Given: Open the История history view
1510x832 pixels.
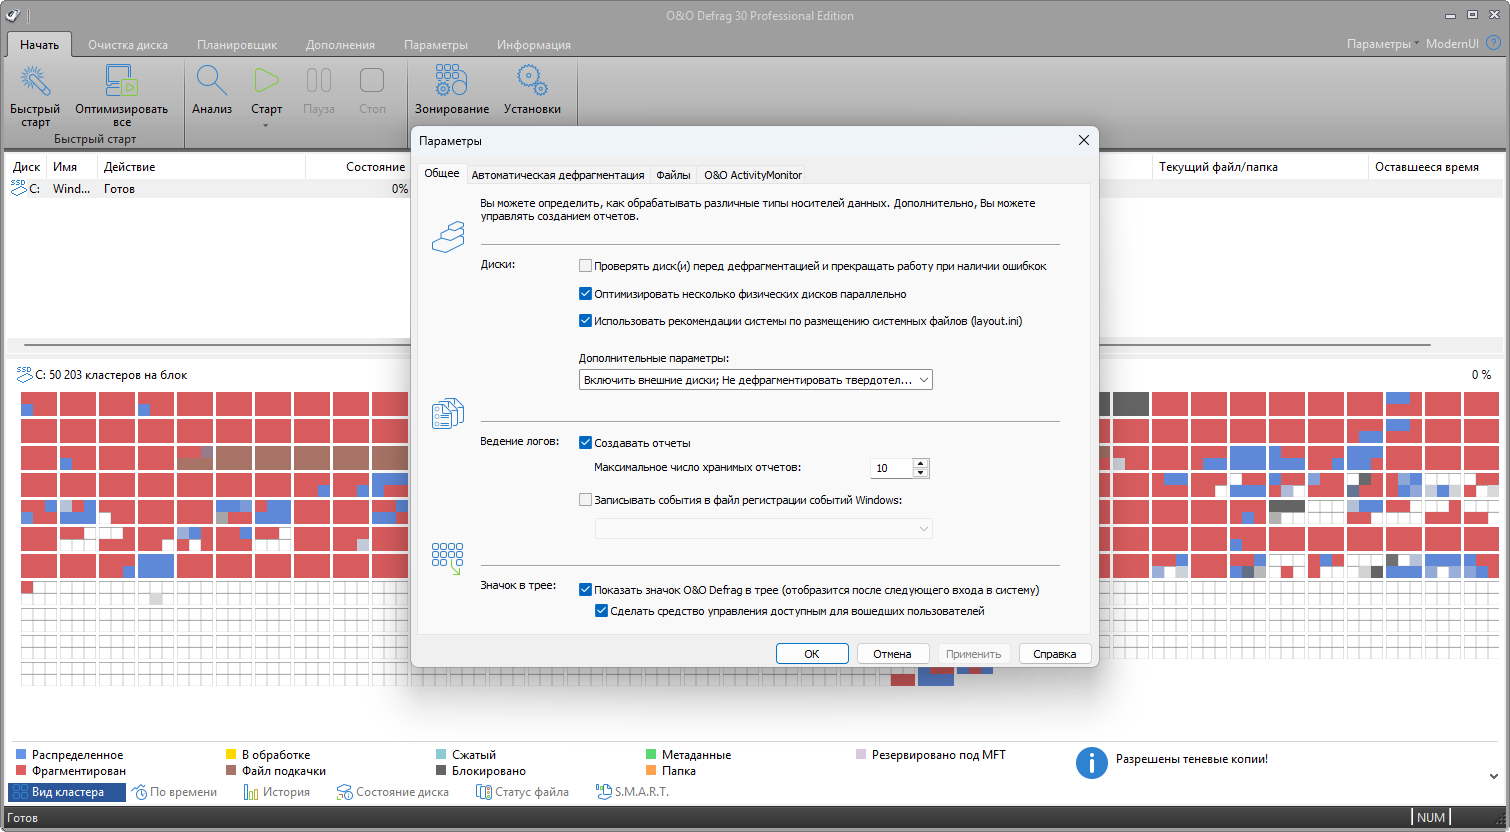Looking at the screenshot, I should [277, 792].
